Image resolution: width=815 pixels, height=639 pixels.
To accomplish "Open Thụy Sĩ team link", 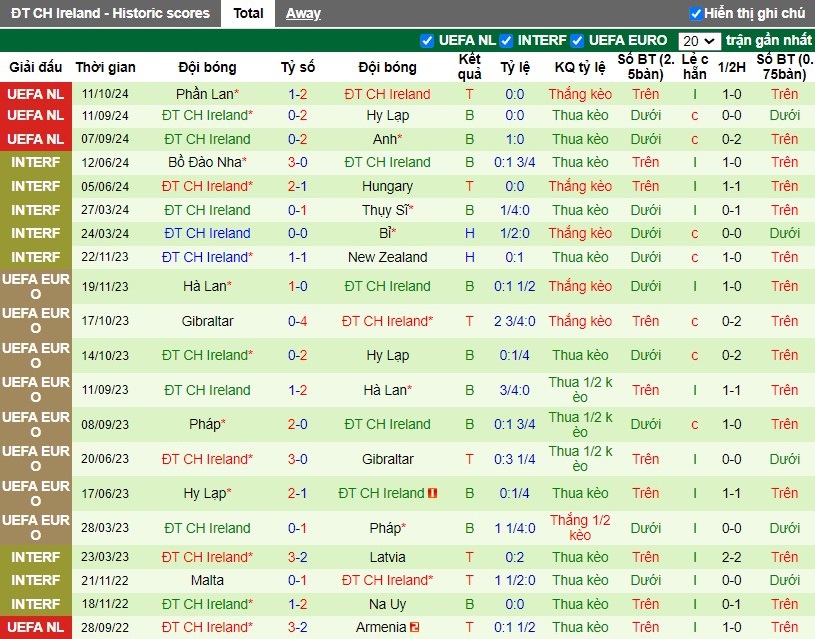I will point(388,210).
